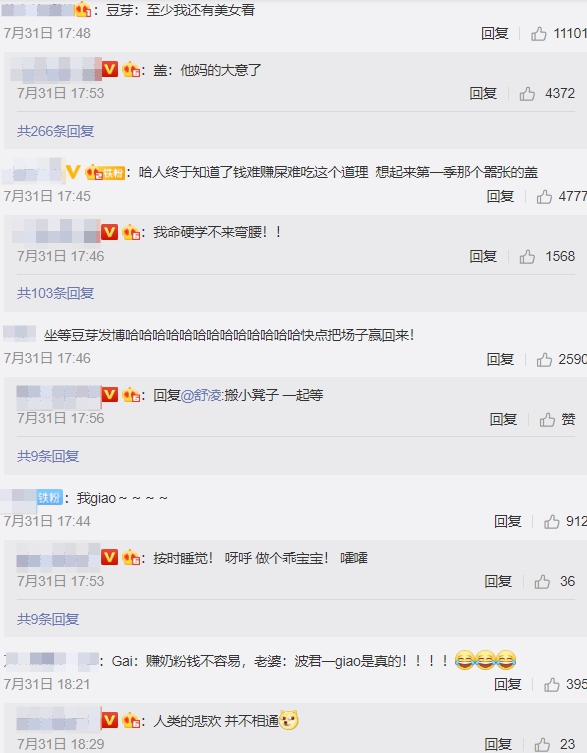The image size is (587, 753).
Task: Like the 我giao comment with 912 likes
Action: pyautogui.click(x=551, y=522)
